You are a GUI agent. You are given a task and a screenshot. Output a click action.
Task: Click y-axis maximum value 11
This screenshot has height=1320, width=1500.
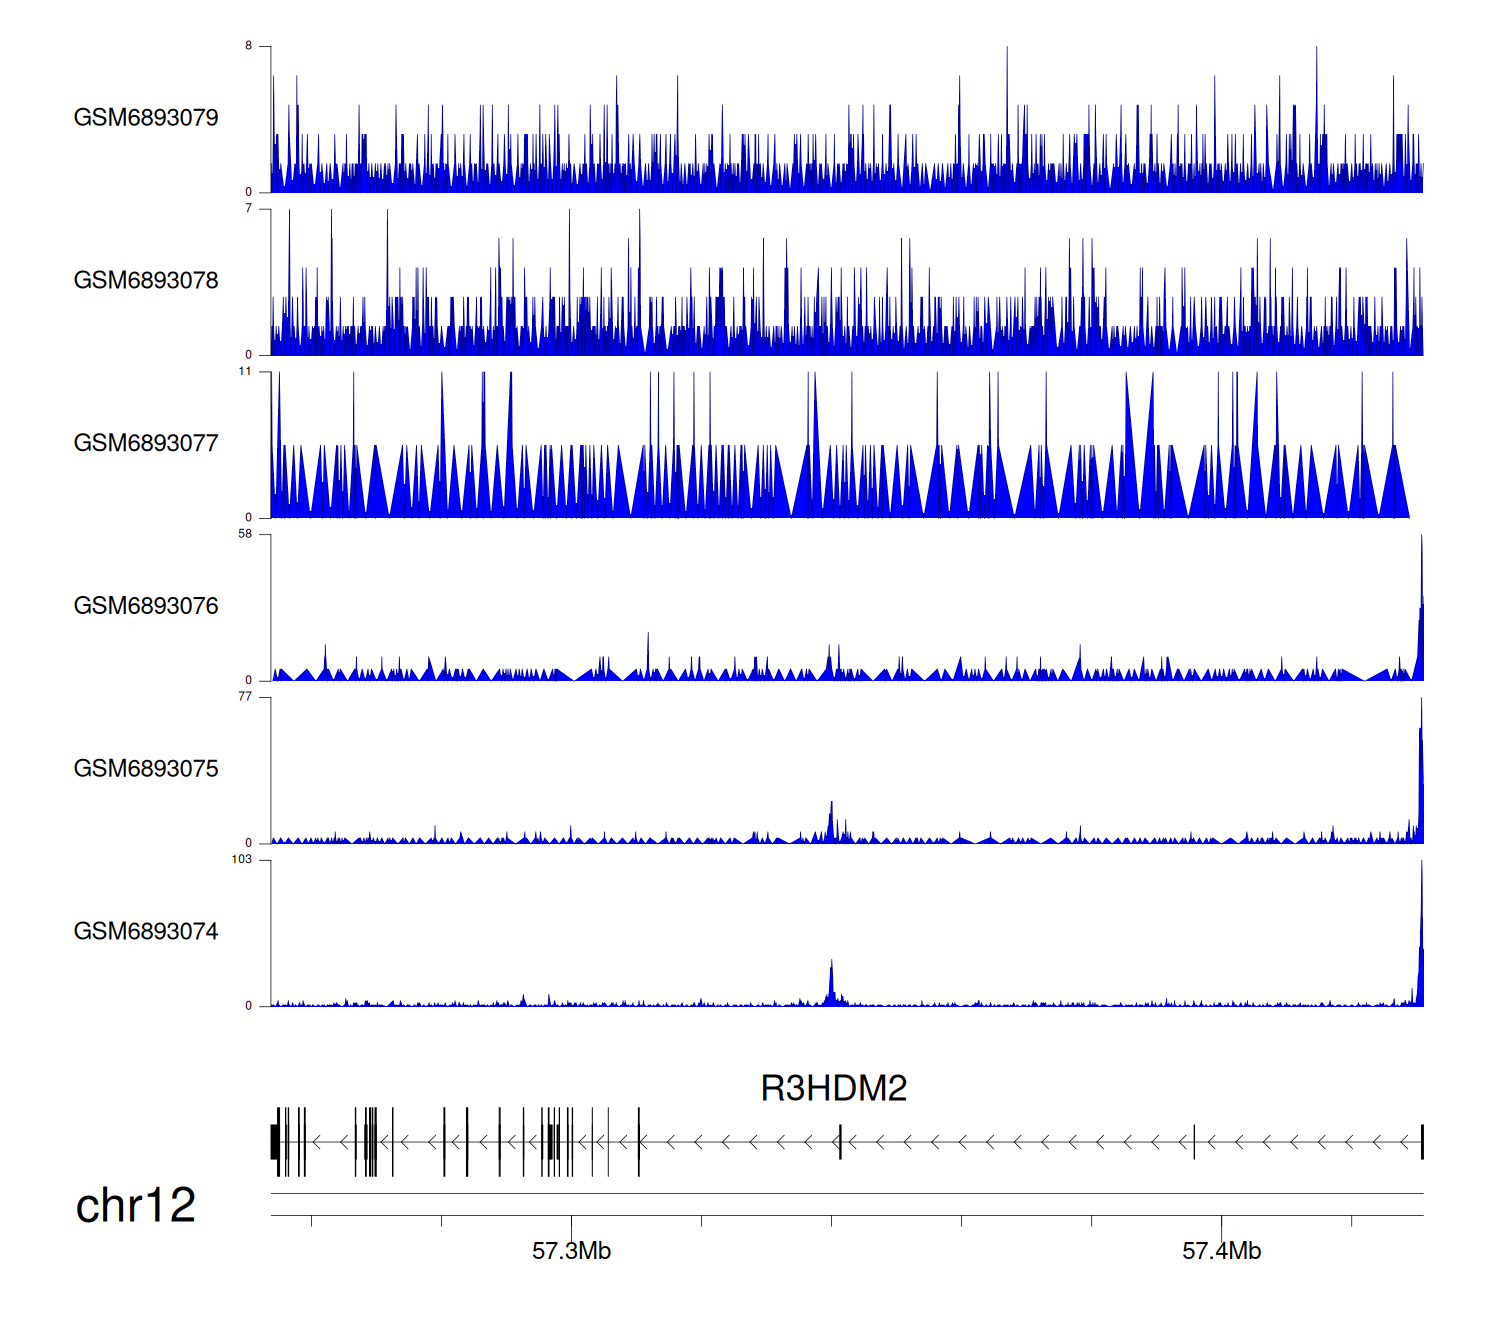coord(245,371)
